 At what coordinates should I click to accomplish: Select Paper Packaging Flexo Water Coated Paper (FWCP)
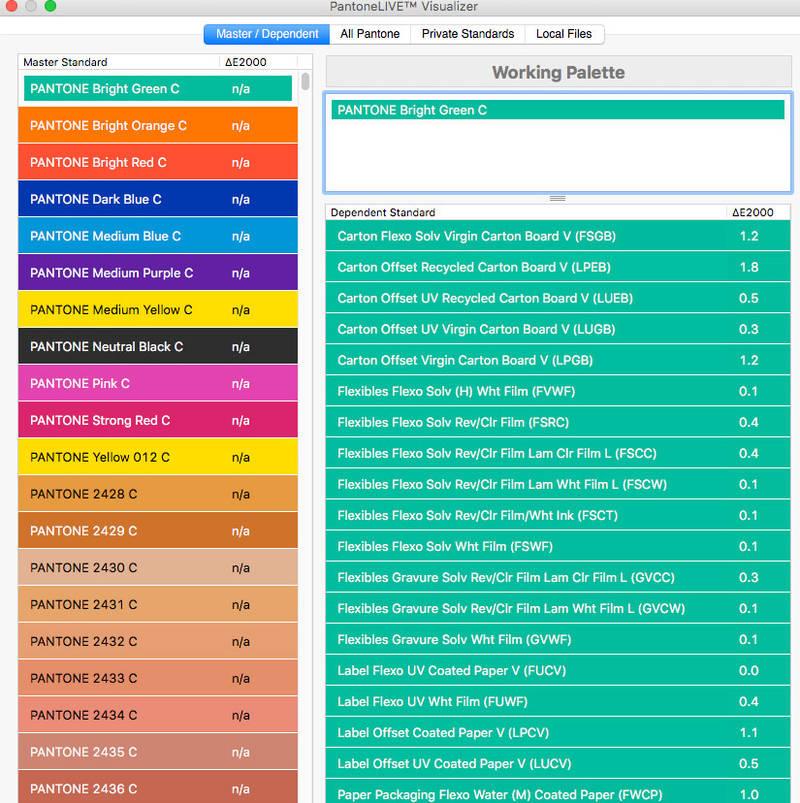(x=558, y=792)
